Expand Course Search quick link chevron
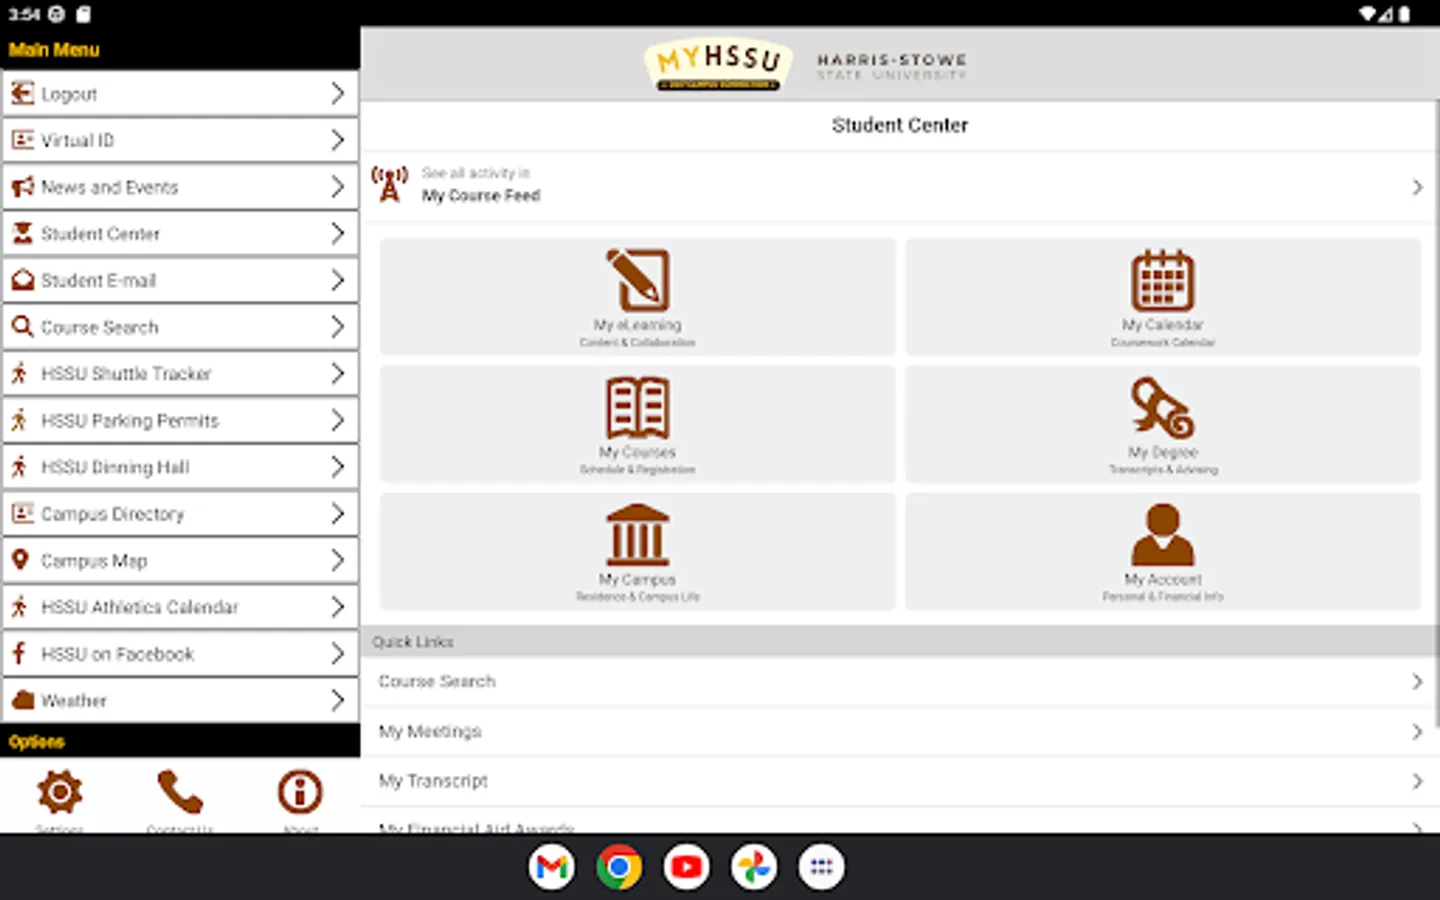This screenshot has height=900, width=1440. (1417, 681)
